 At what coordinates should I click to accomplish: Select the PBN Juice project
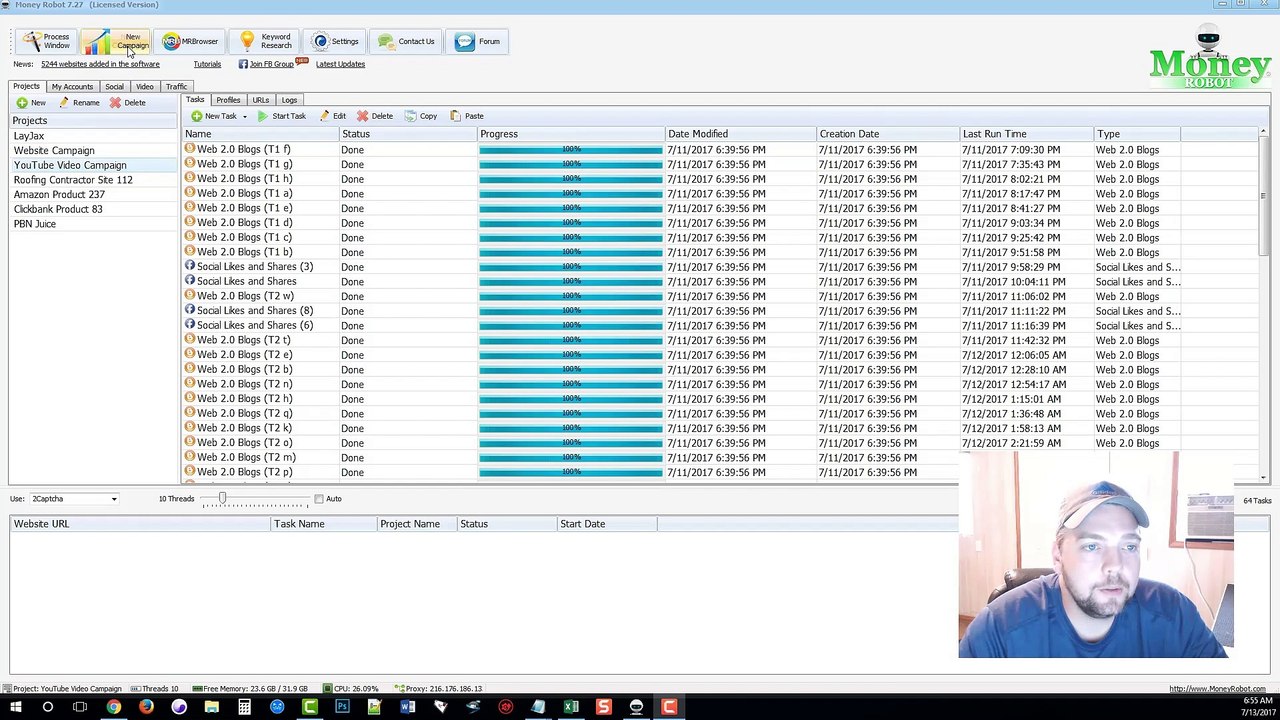[x=94, y=224]
